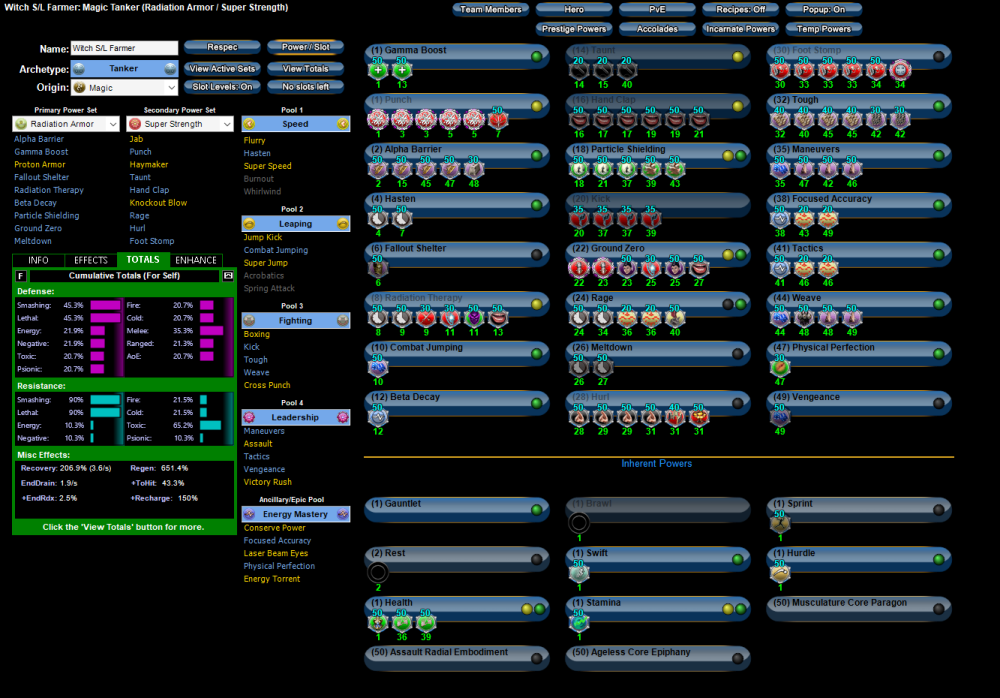Select the single enhancement slot under Fallout Shelter
The image size is (1000, 698).
pos(378,268)
